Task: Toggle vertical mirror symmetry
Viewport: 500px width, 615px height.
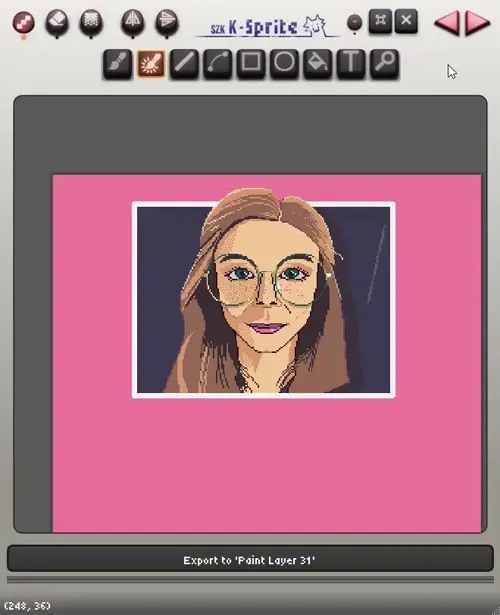Action: point(167,22)
